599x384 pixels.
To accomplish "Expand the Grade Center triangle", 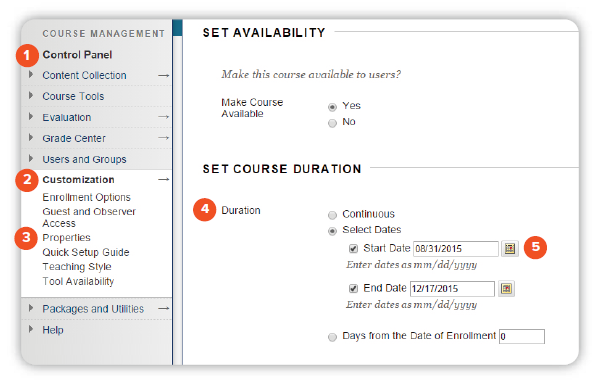I will pos(31,137).
